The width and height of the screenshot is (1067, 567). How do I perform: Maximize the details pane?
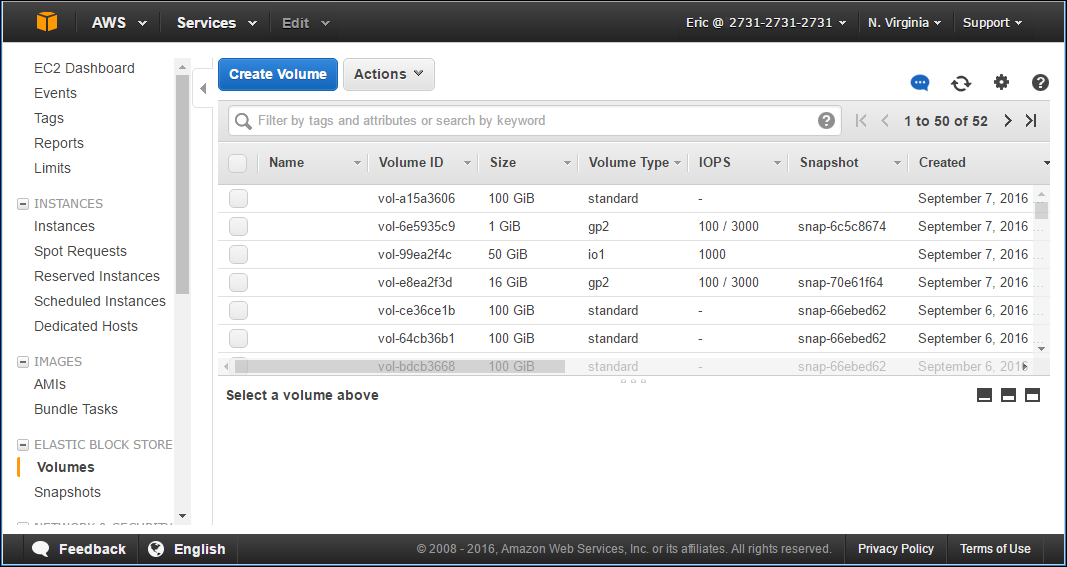tap(1032, 395)
